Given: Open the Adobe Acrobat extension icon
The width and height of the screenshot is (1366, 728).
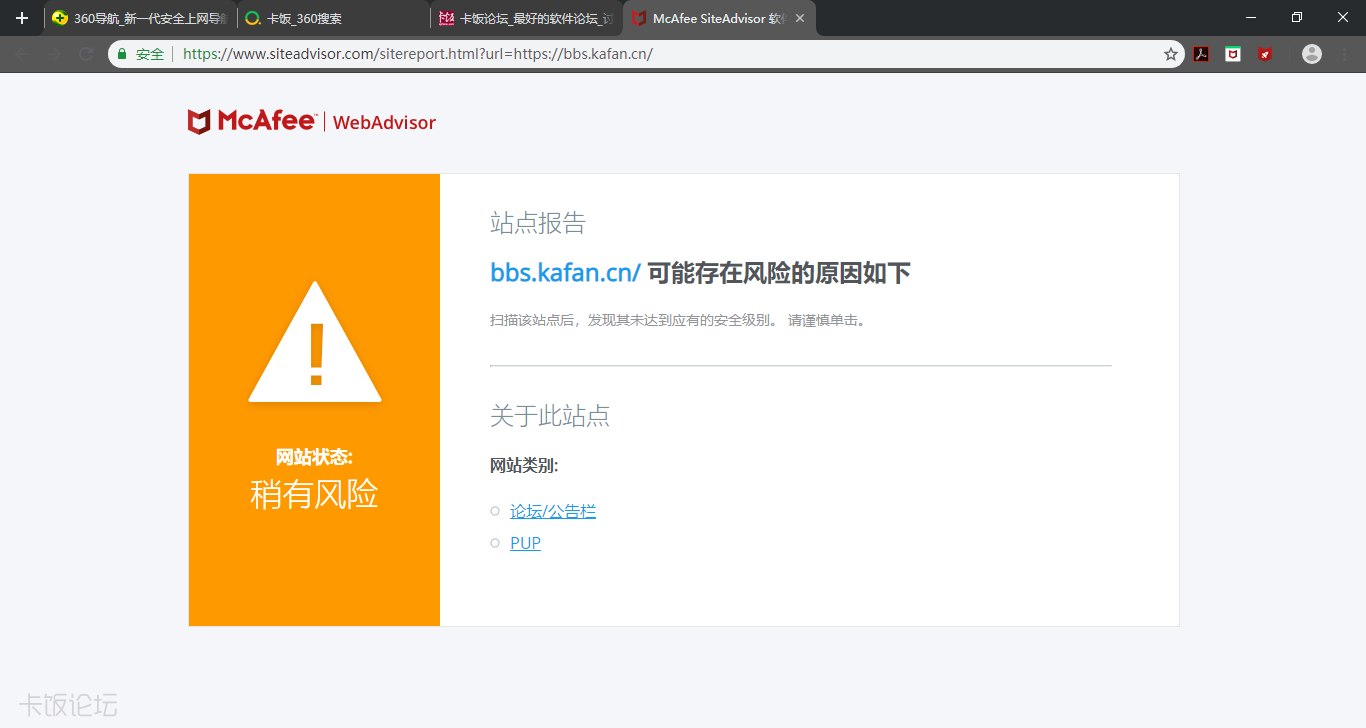Looking at the screenshot, I should [1202, 54].
